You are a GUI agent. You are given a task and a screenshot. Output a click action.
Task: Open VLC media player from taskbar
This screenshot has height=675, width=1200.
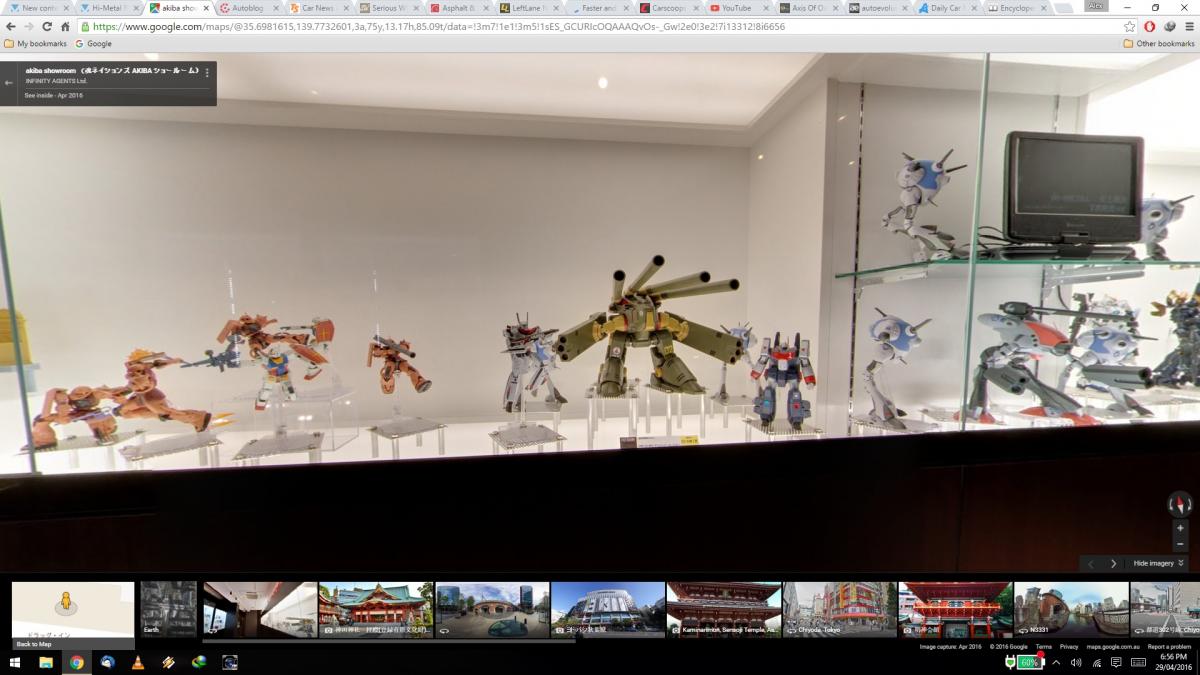[138, 662]
